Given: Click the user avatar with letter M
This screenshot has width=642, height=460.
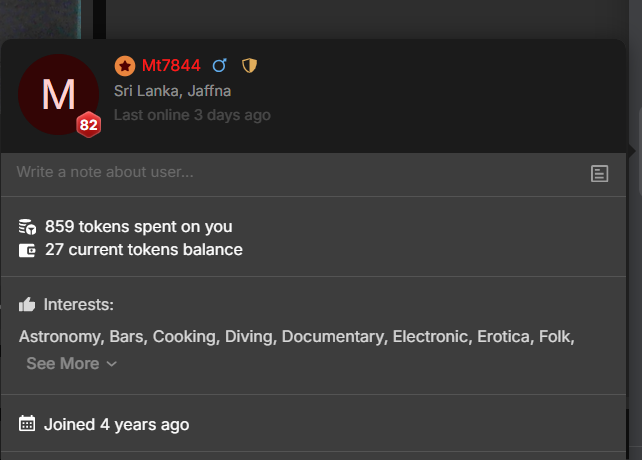Looking at the screenshot, I should 58,94.
